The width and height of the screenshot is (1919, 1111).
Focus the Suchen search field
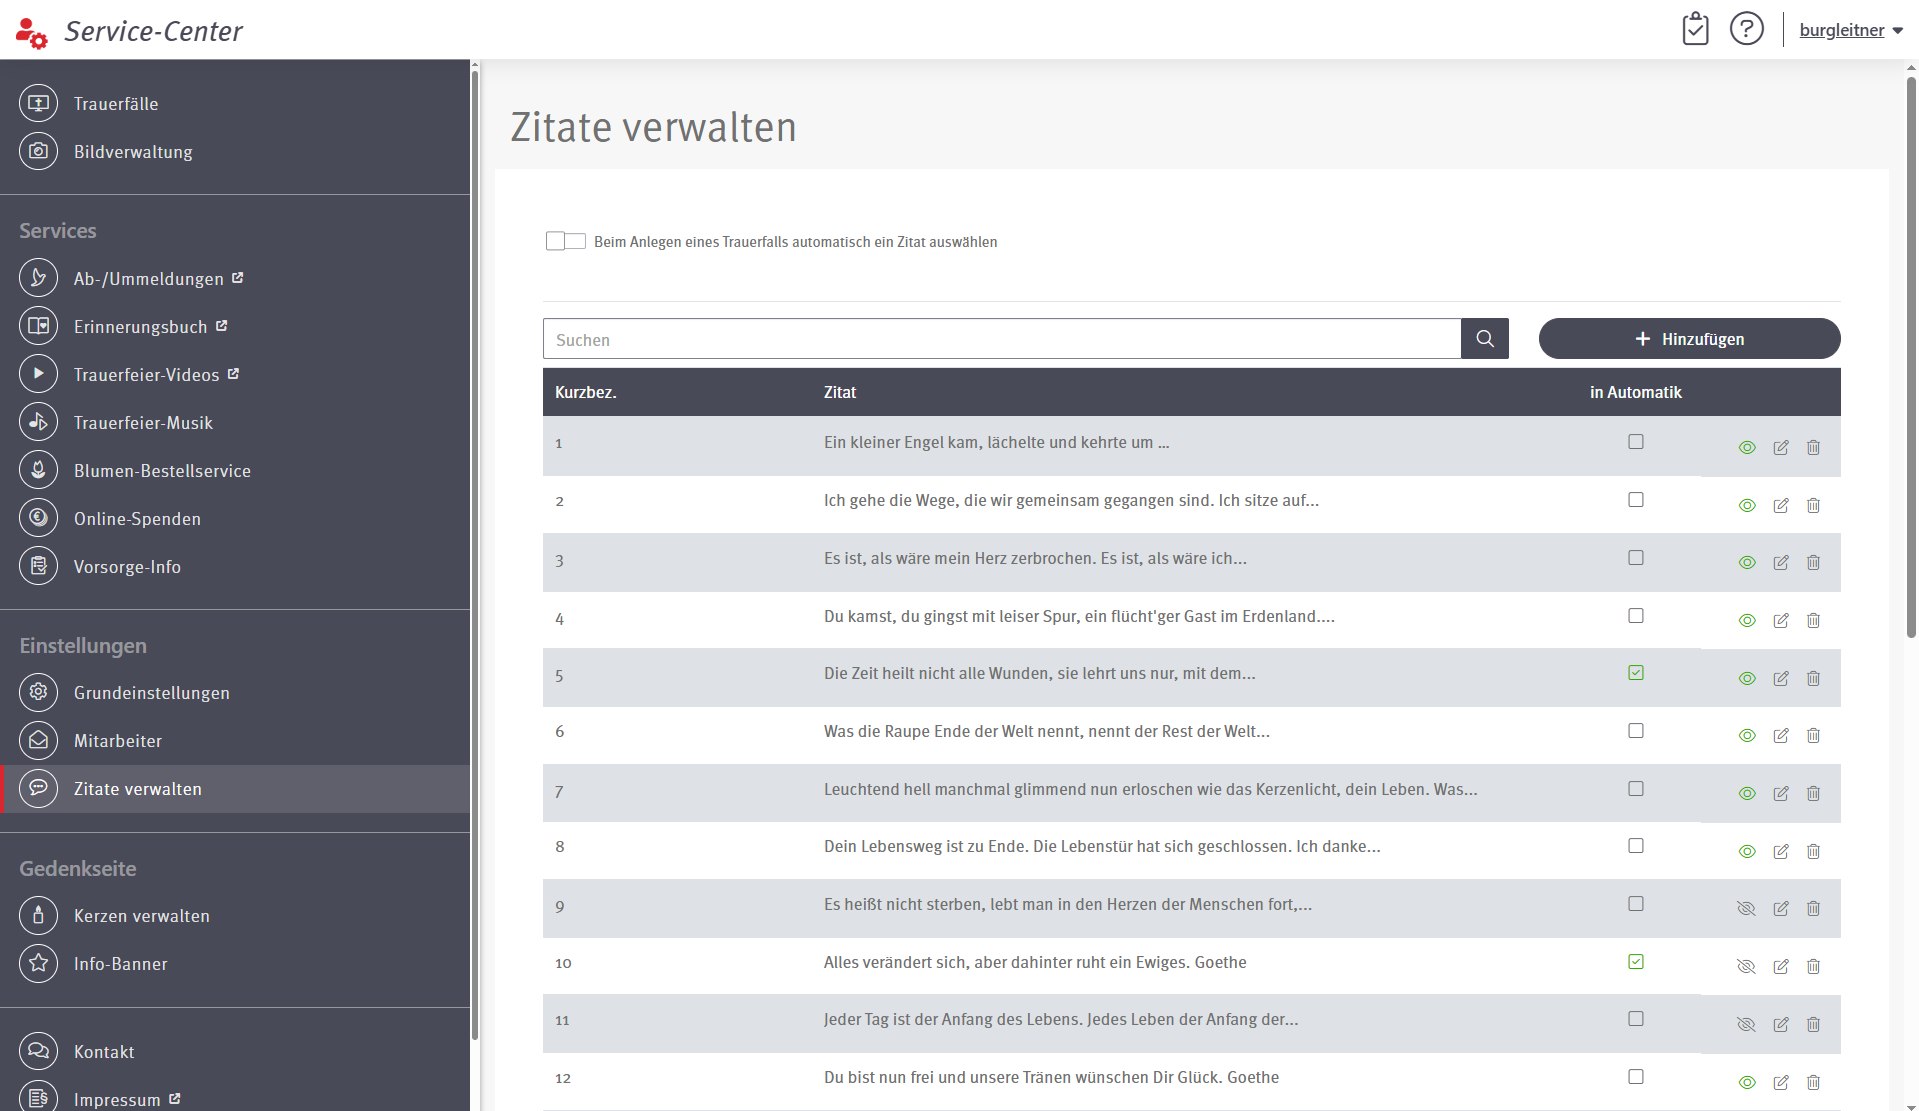(x=1002, y=339)
